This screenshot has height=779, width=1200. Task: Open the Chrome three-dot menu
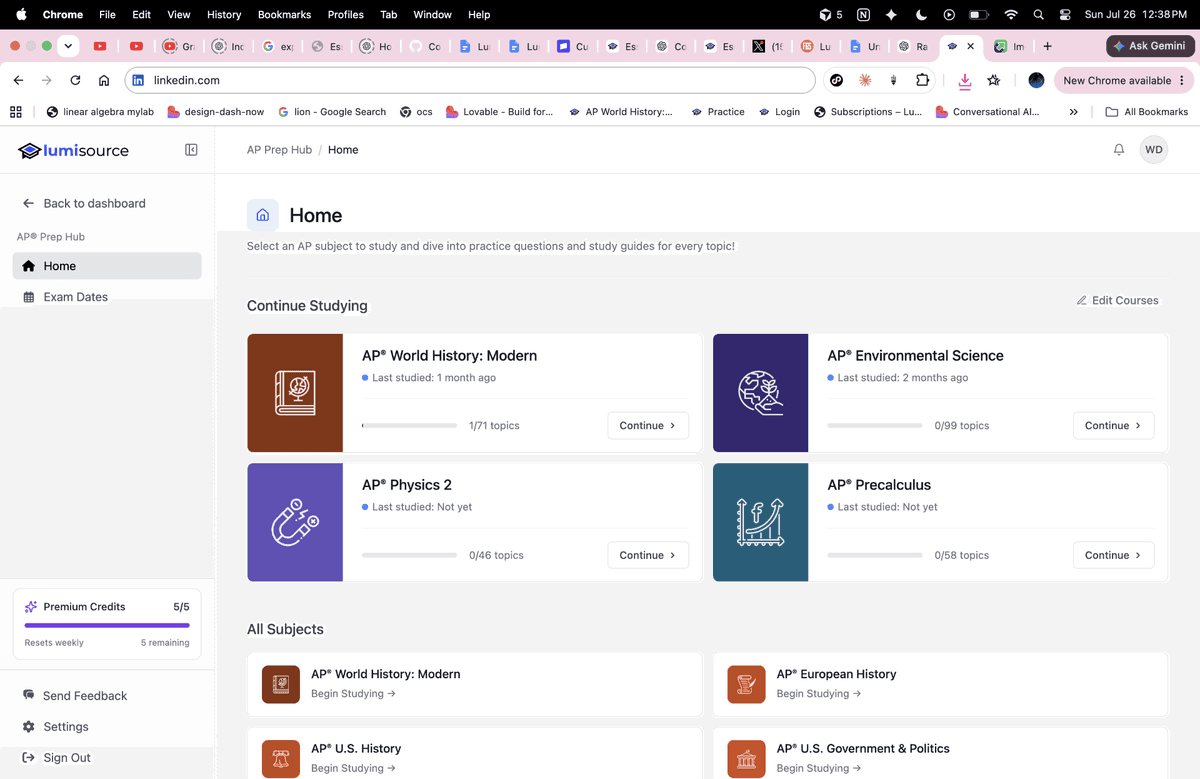click(1182, 80)
